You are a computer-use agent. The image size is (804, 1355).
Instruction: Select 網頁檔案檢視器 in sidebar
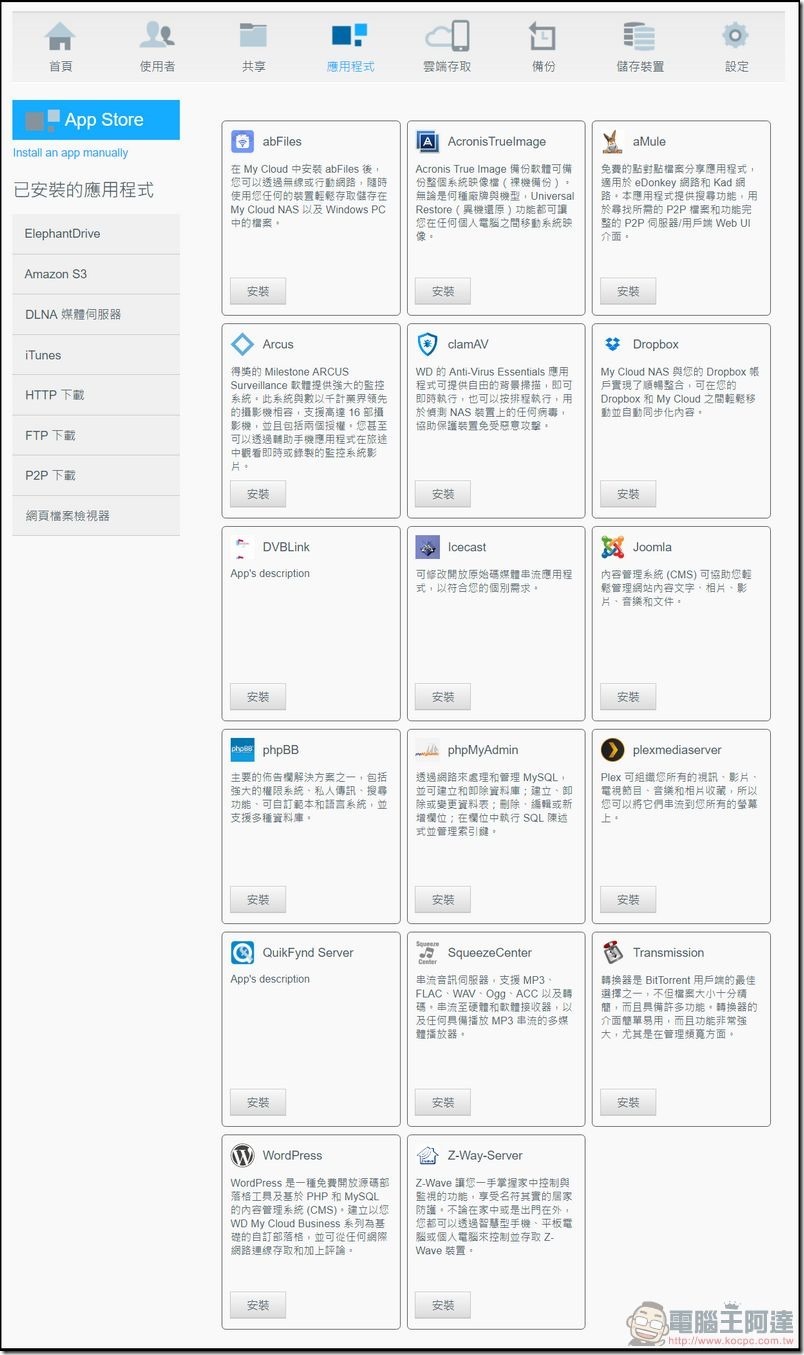(96, 516)
